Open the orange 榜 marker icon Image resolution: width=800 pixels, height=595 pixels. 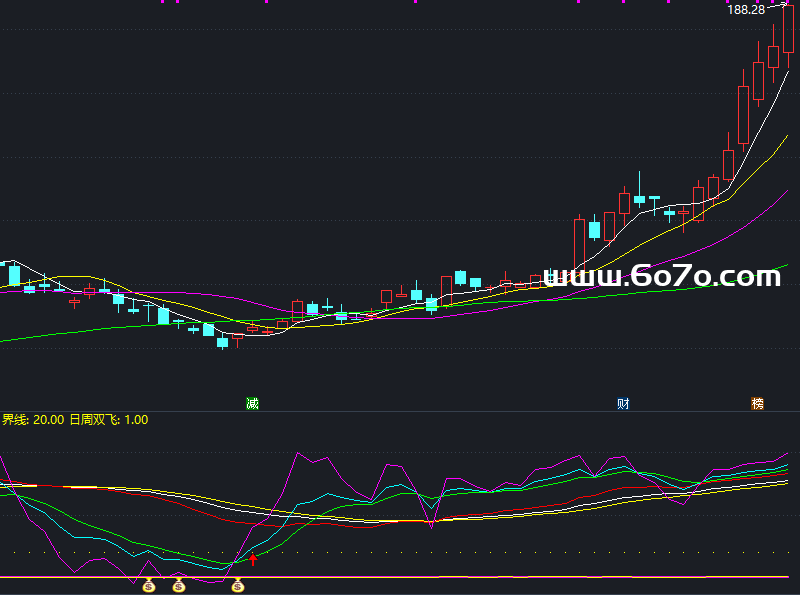click(758, 404)
